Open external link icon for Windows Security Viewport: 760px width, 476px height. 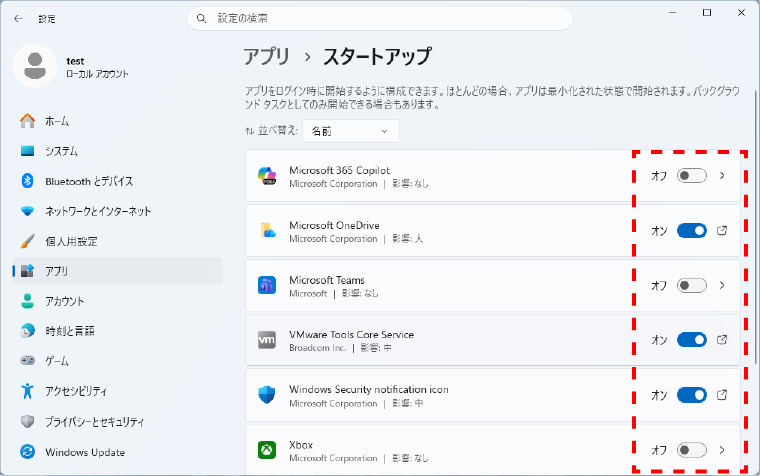(x=722, y=395)
